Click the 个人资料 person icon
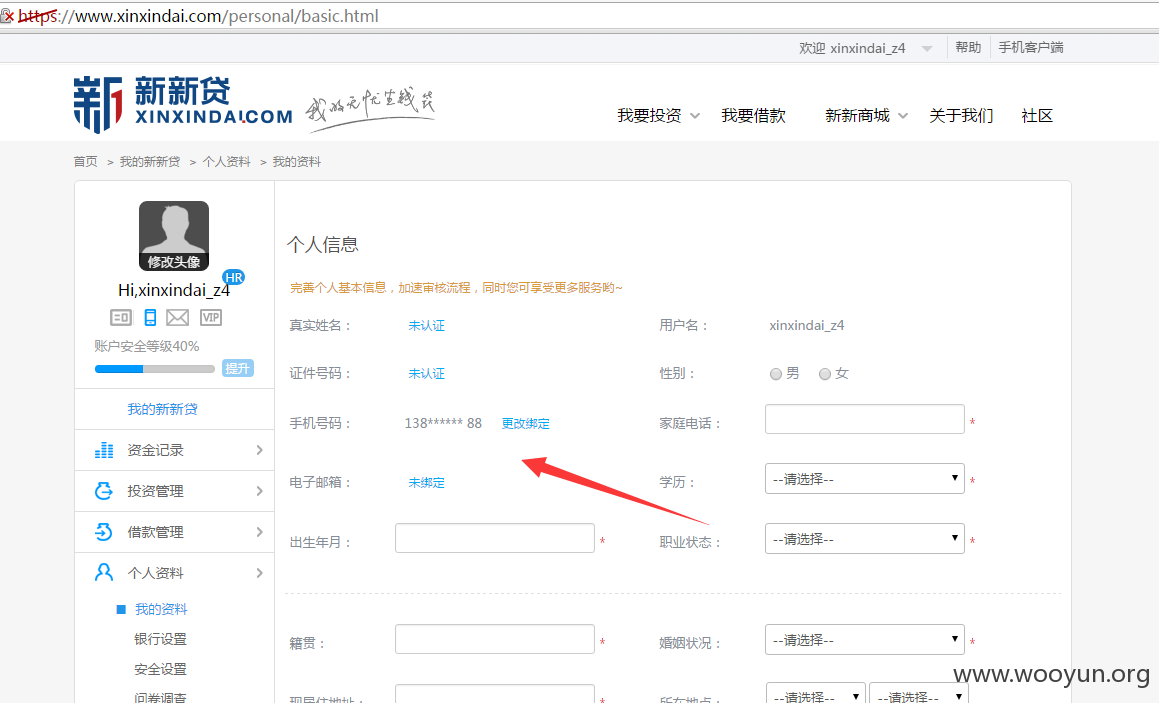 pos(104,573)
